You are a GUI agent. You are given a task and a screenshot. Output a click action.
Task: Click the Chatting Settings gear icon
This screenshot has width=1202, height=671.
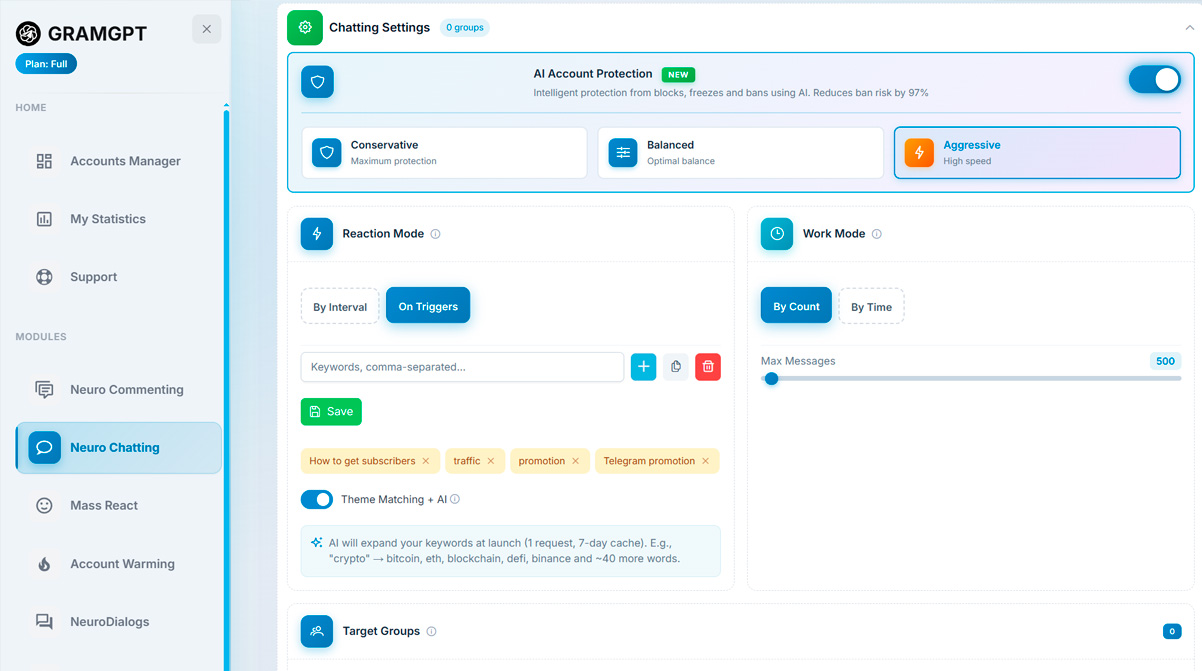pos(305,28)
